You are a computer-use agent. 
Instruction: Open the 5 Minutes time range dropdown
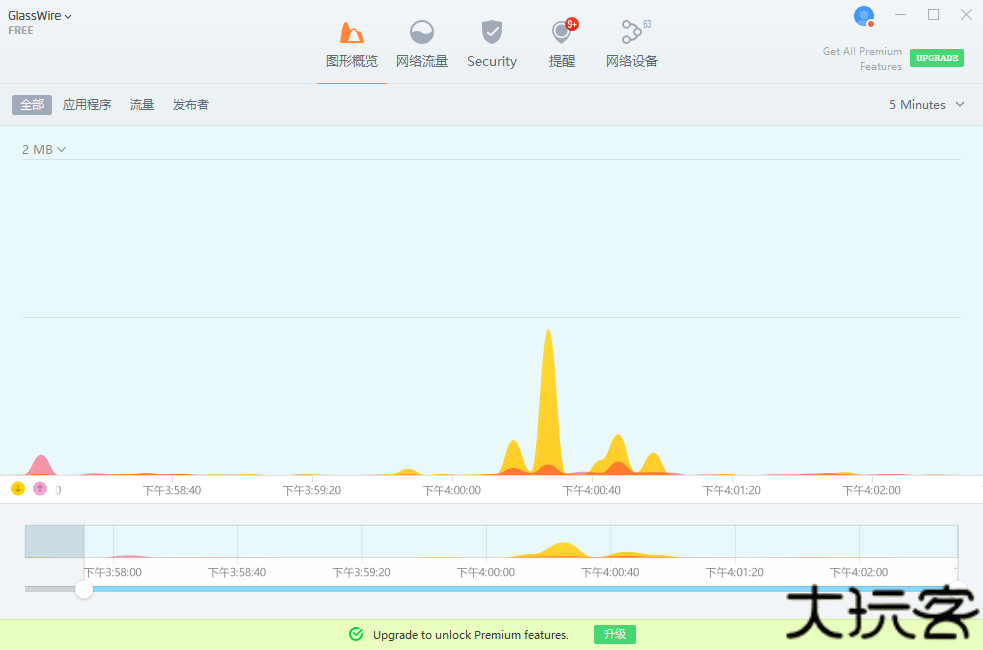[x=926, y=105]
